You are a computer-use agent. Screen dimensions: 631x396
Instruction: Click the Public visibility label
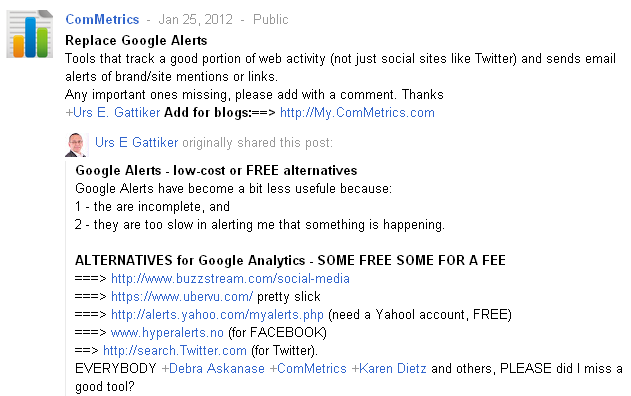(270, 19)
